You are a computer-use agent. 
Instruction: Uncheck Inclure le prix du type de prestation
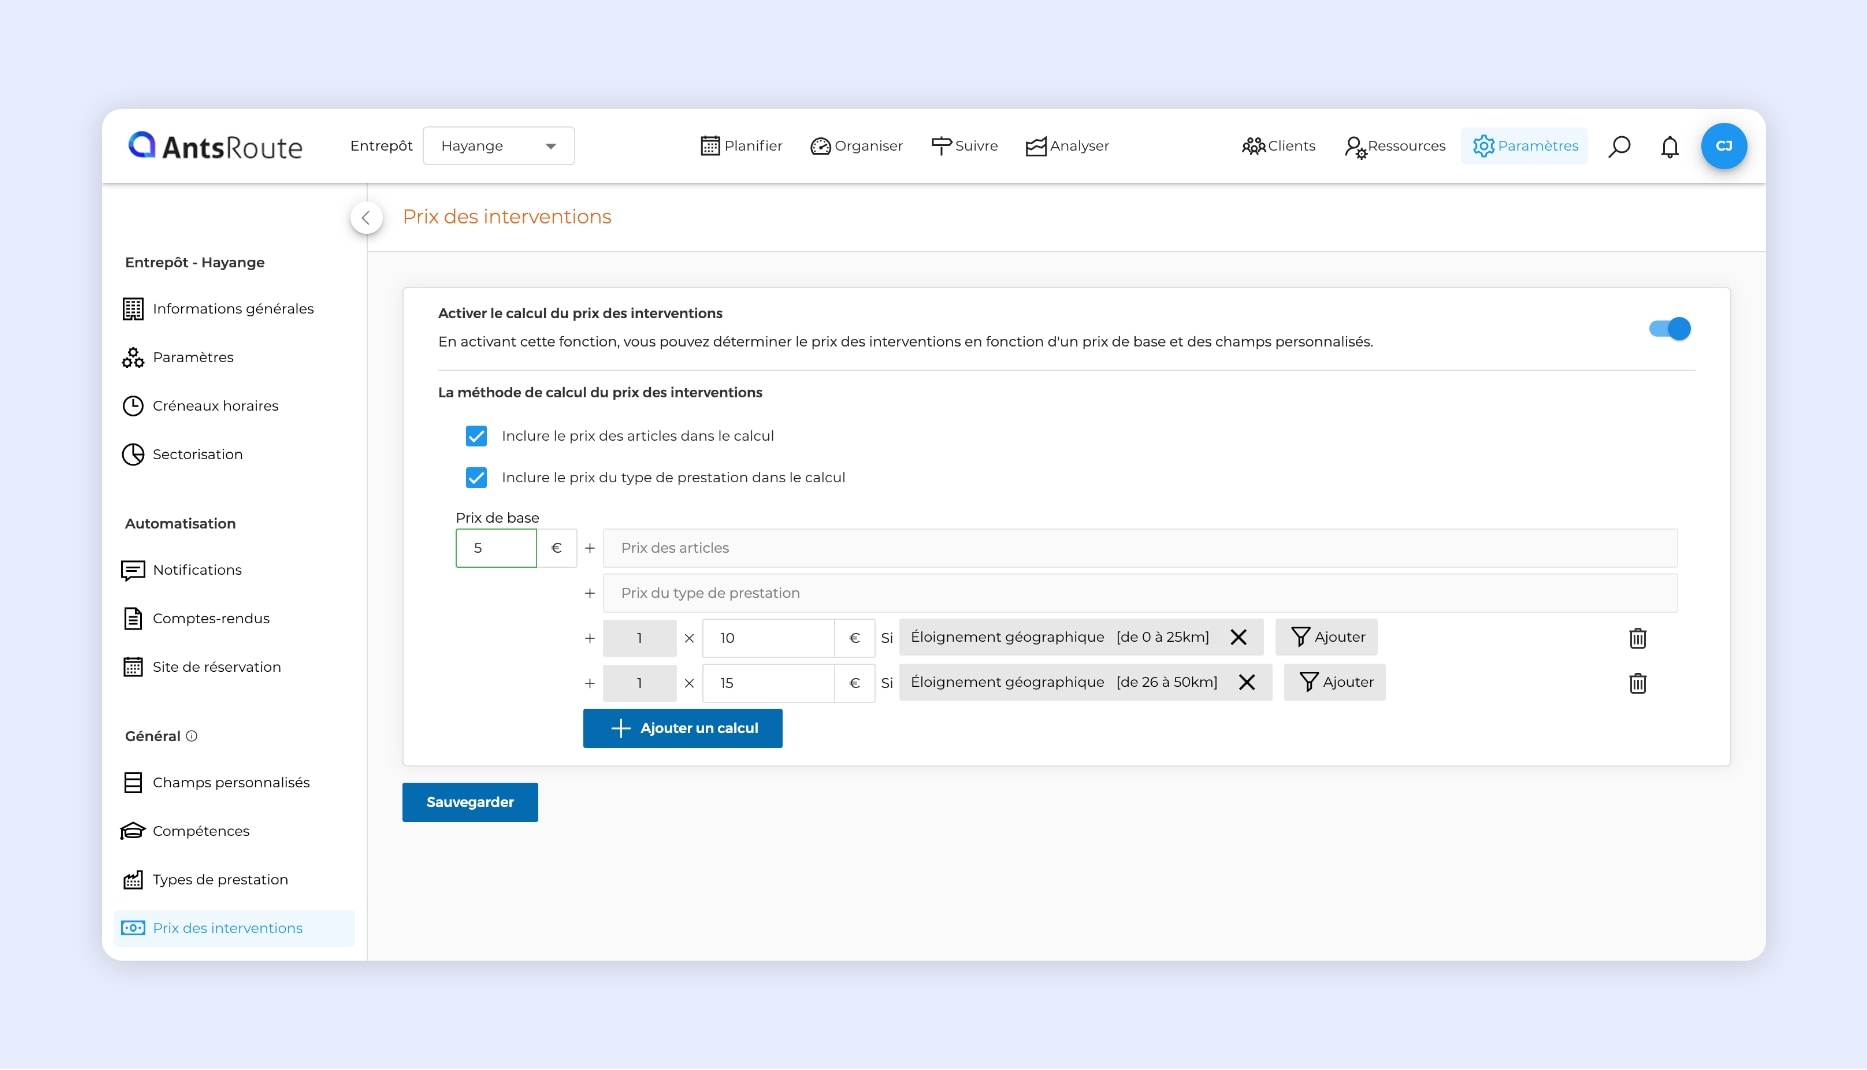477,478
